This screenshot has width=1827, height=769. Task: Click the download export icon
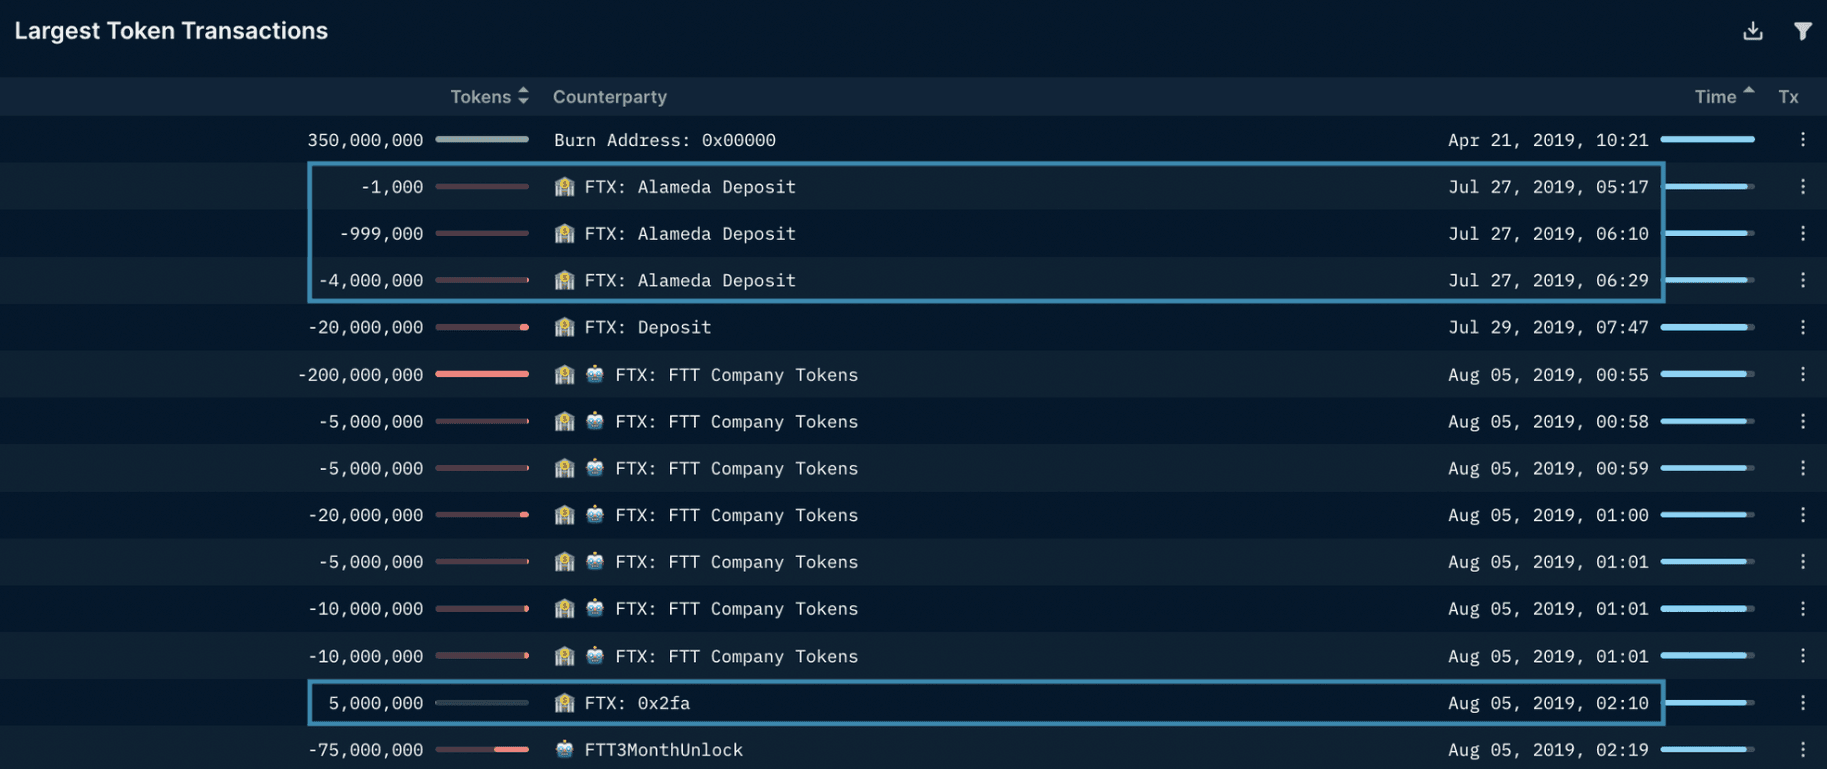point(1753,31)
